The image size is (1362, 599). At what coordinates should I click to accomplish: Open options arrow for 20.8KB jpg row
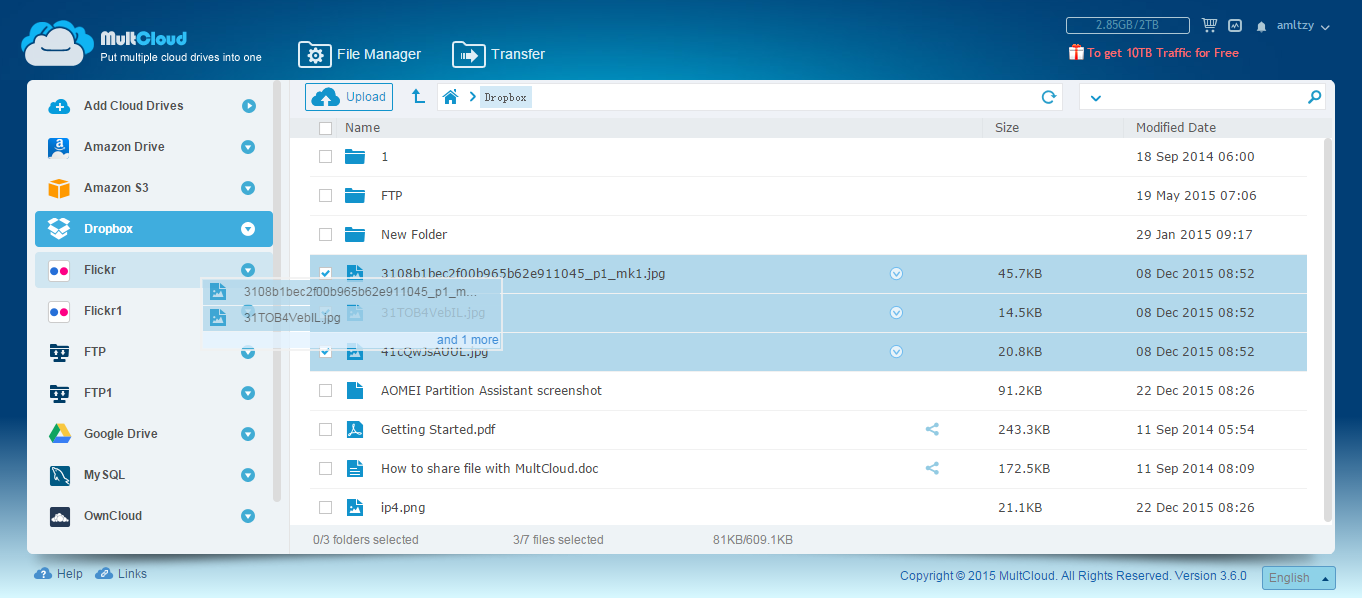click(x=896, y=351)
